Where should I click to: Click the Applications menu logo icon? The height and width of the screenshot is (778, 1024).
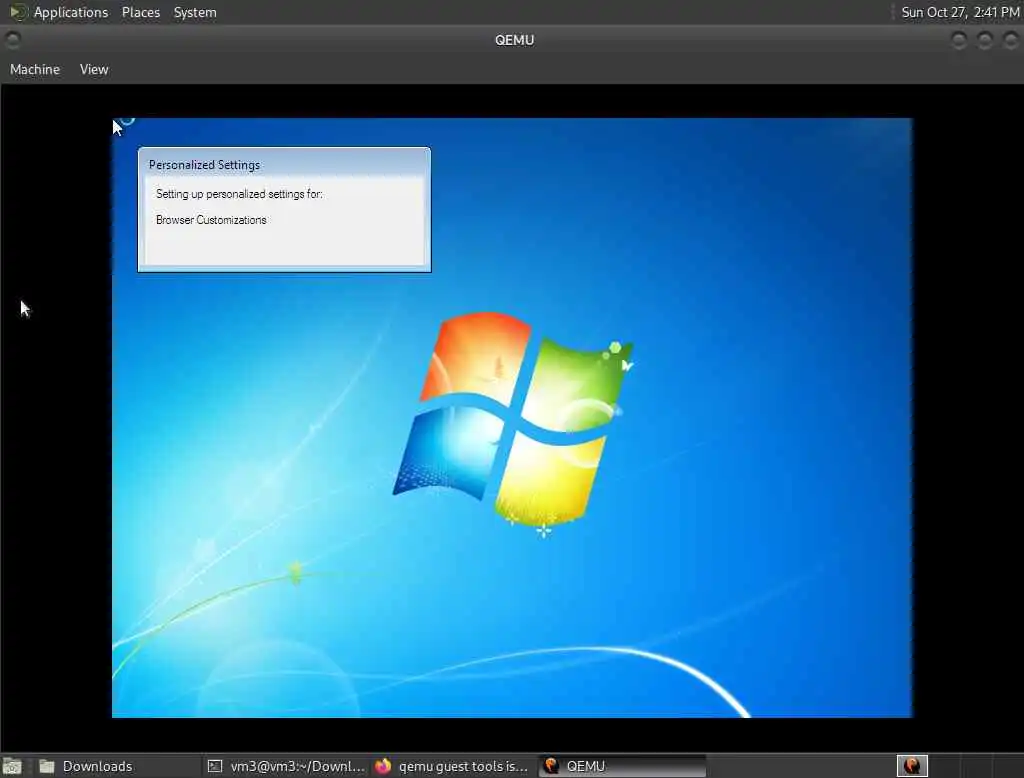(18, 12)
